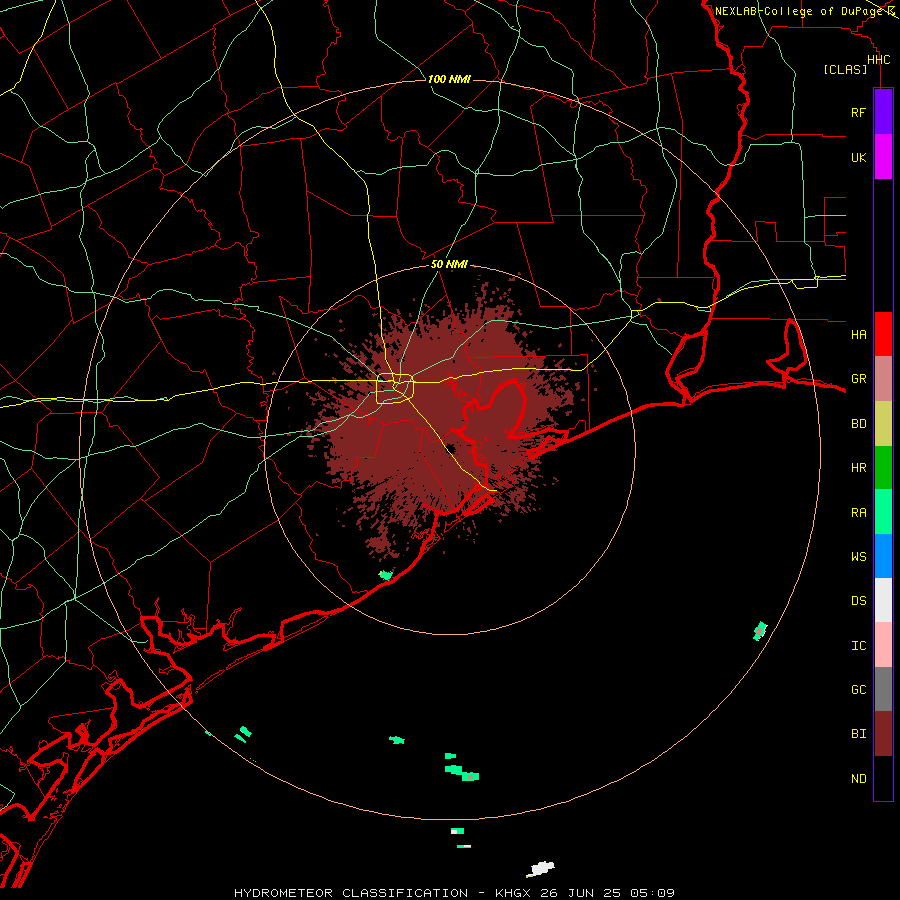The height and width of the screenshot is (900, 900).
Task: Click the UK magenta legend swatch
Action: pyautogui.click(x=883, y=157)
